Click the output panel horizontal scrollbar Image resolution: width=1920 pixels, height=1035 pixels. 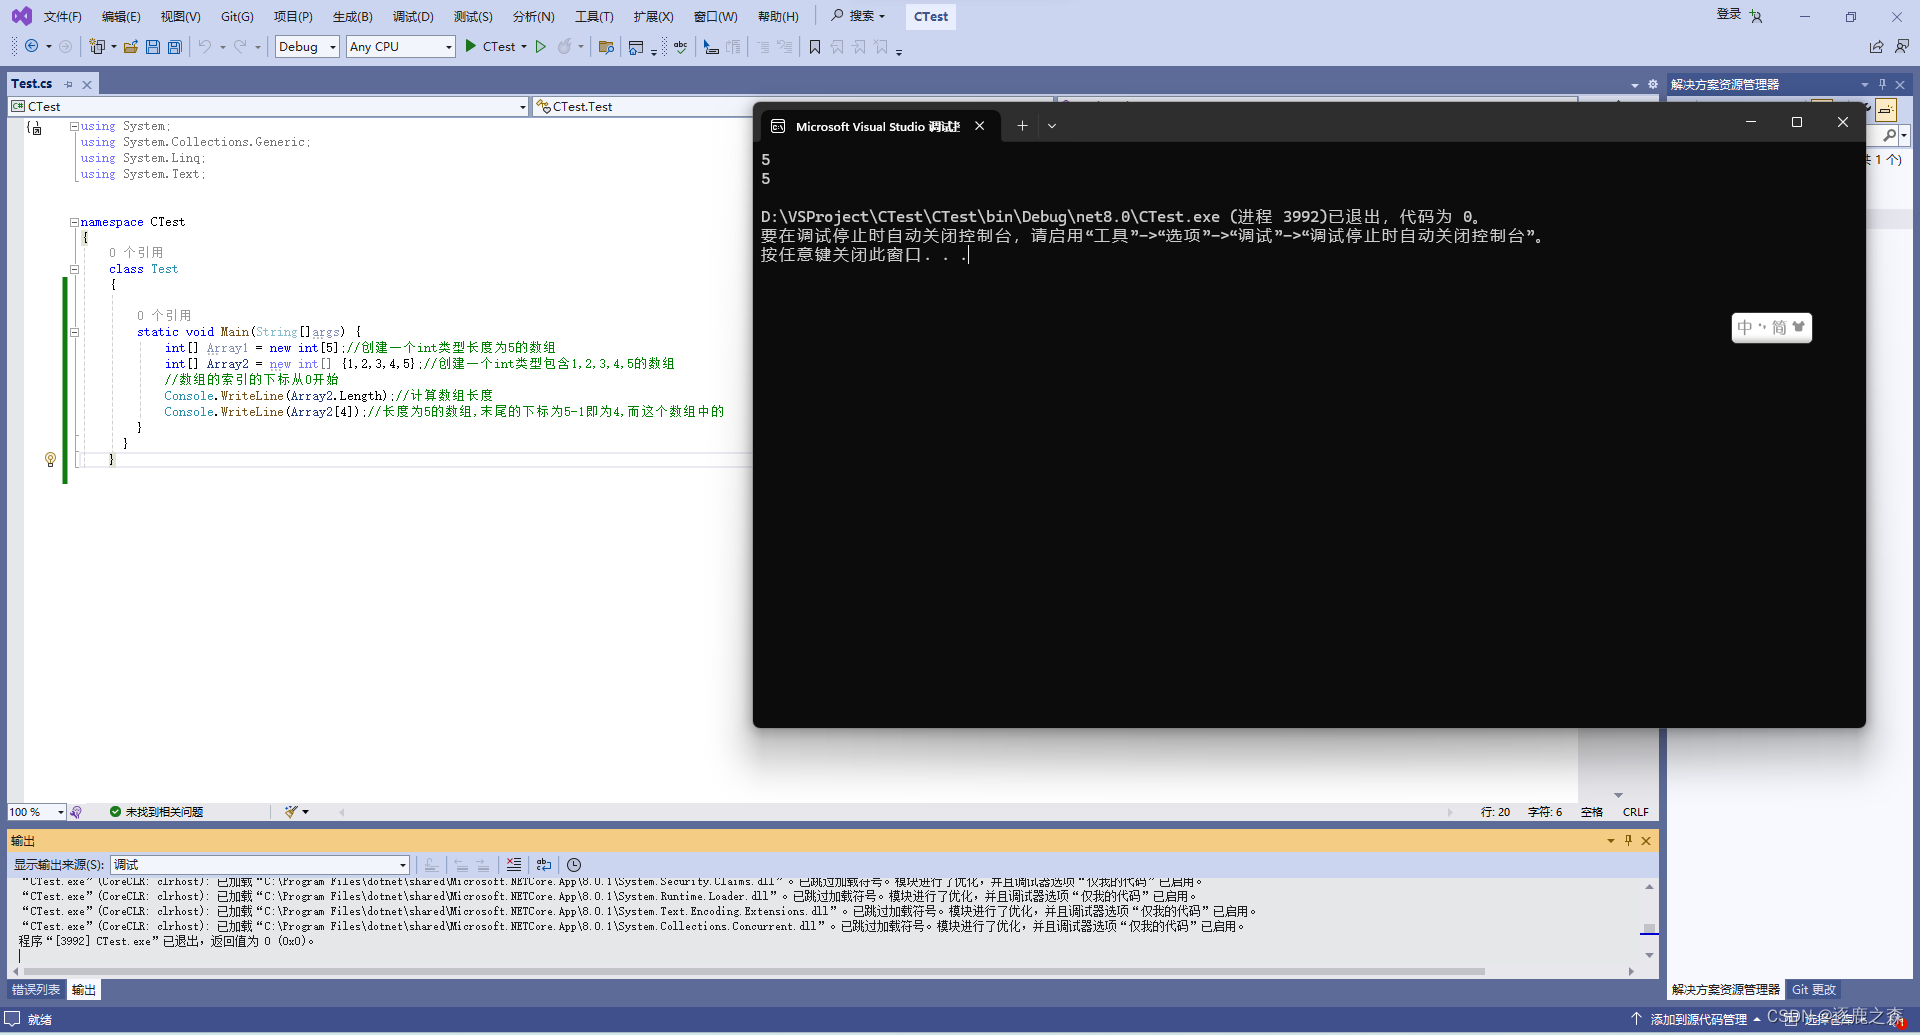coord(755,971)
